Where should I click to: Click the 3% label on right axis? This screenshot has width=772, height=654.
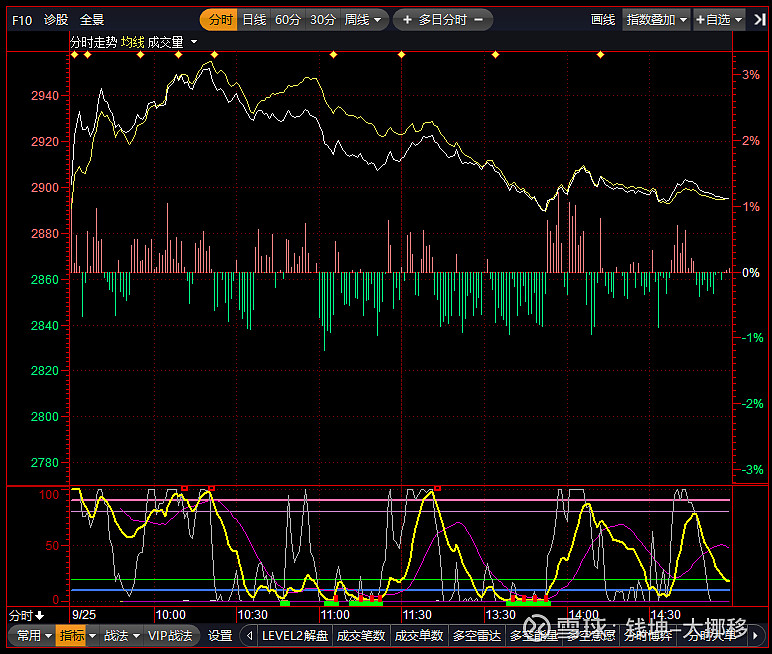click(751, 75)
